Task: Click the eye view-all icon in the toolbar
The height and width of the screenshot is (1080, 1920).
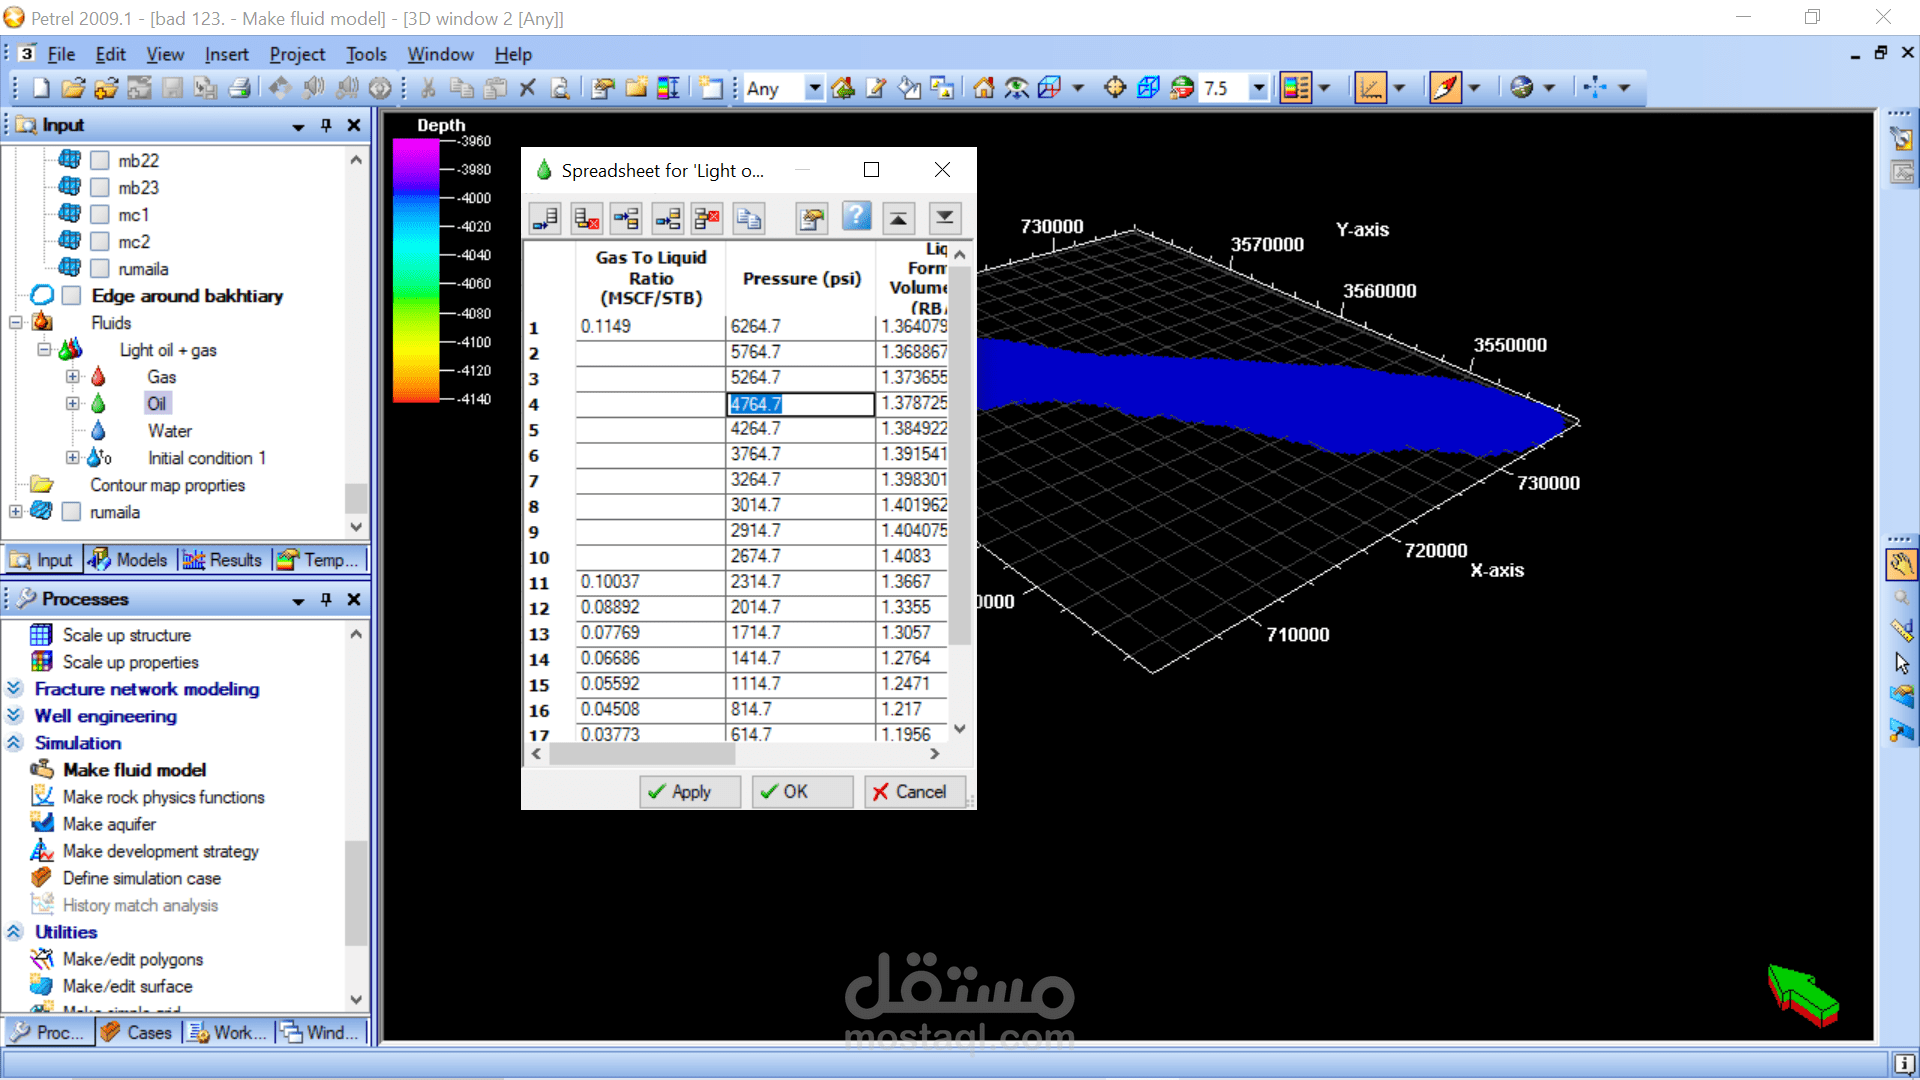Action: click(1017, 88)
